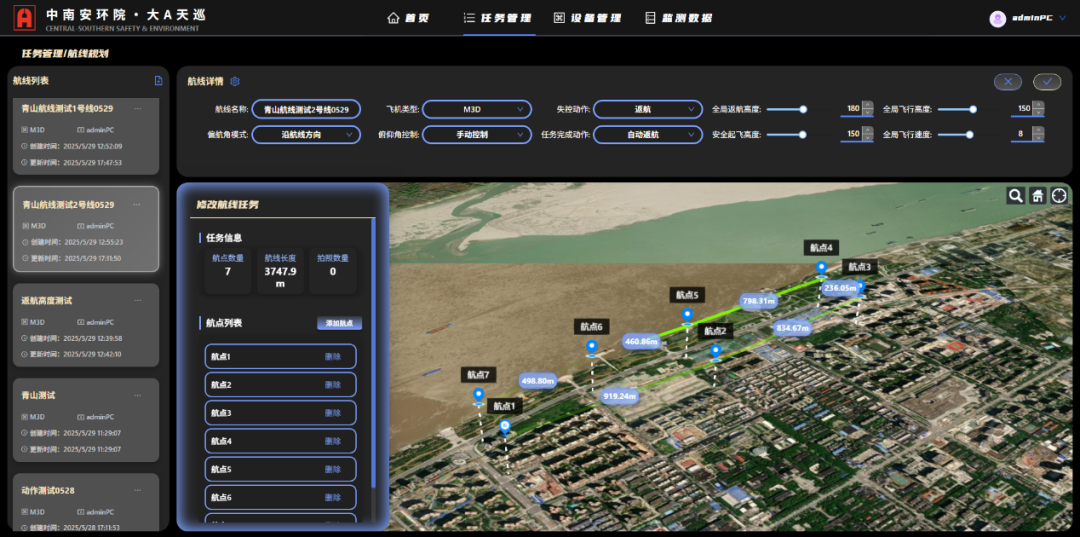Screen dimensions: 1080x537
Task: Click the X cancel button in 航线详情 panel
Action: click(x=1007, y=82)
